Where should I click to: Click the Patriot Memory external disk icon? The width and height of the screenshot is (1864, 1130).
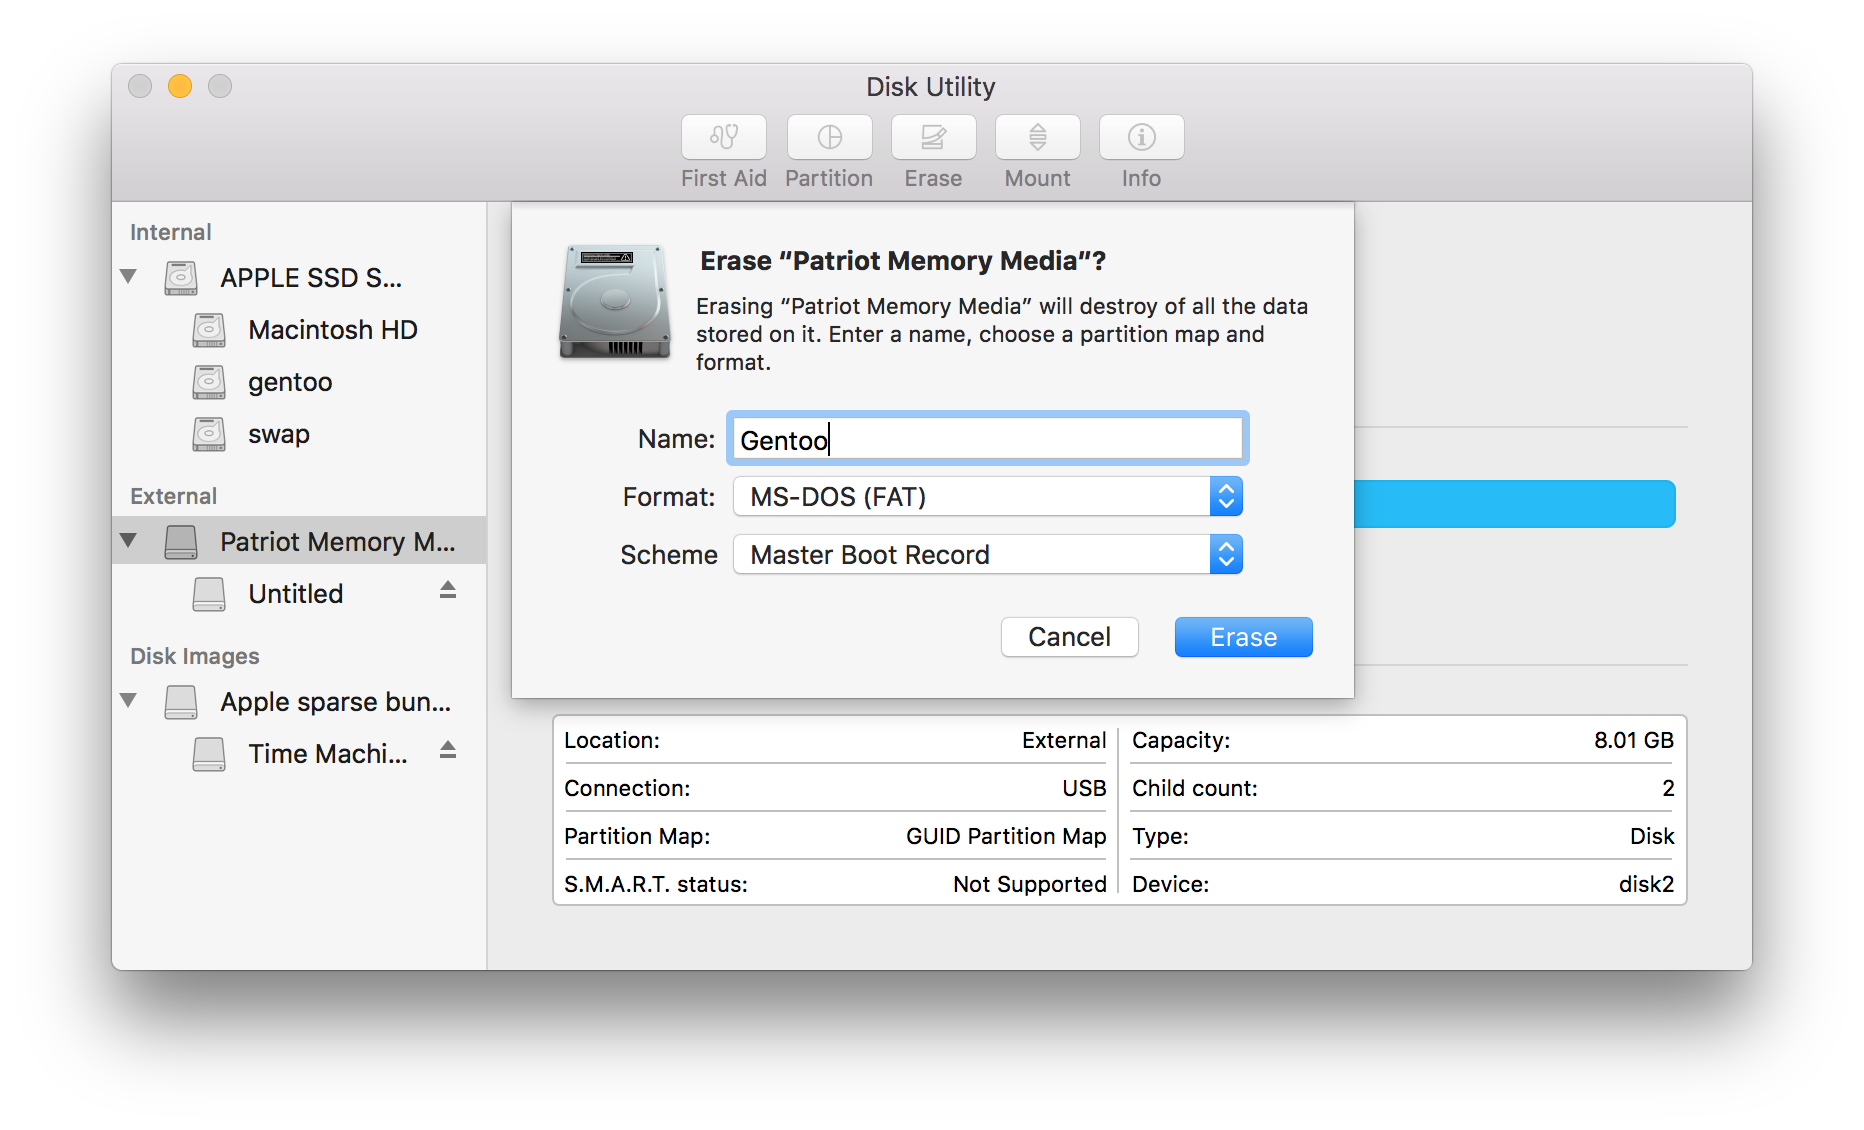coord(181,542)
